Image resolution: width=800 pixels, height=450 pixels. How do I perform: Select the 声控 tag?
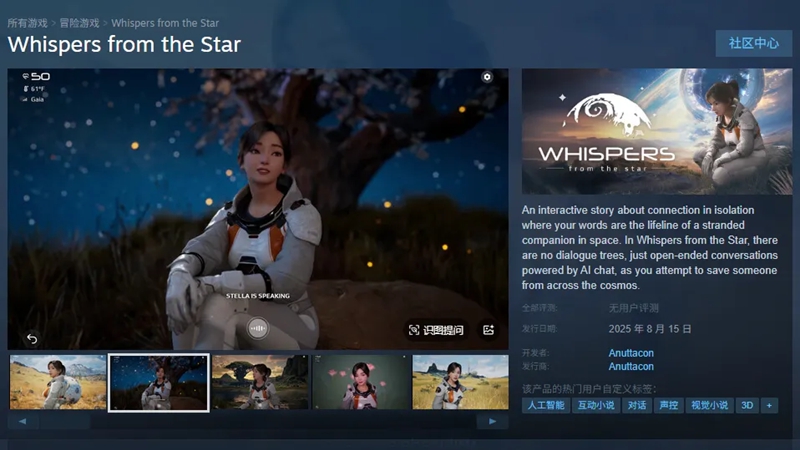pos(668,406)
